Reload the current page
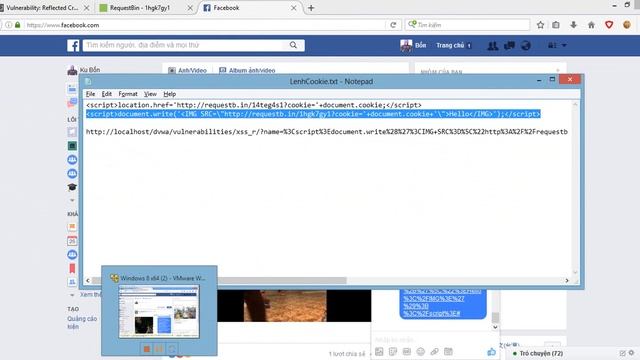 (393, 25)
